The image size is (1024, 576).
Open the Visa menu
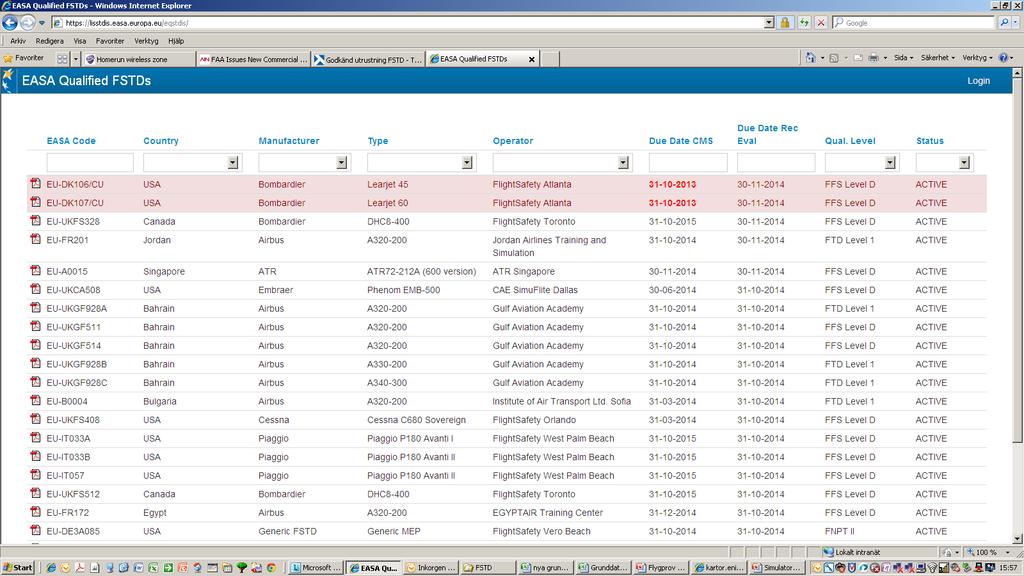pos(80,40)
